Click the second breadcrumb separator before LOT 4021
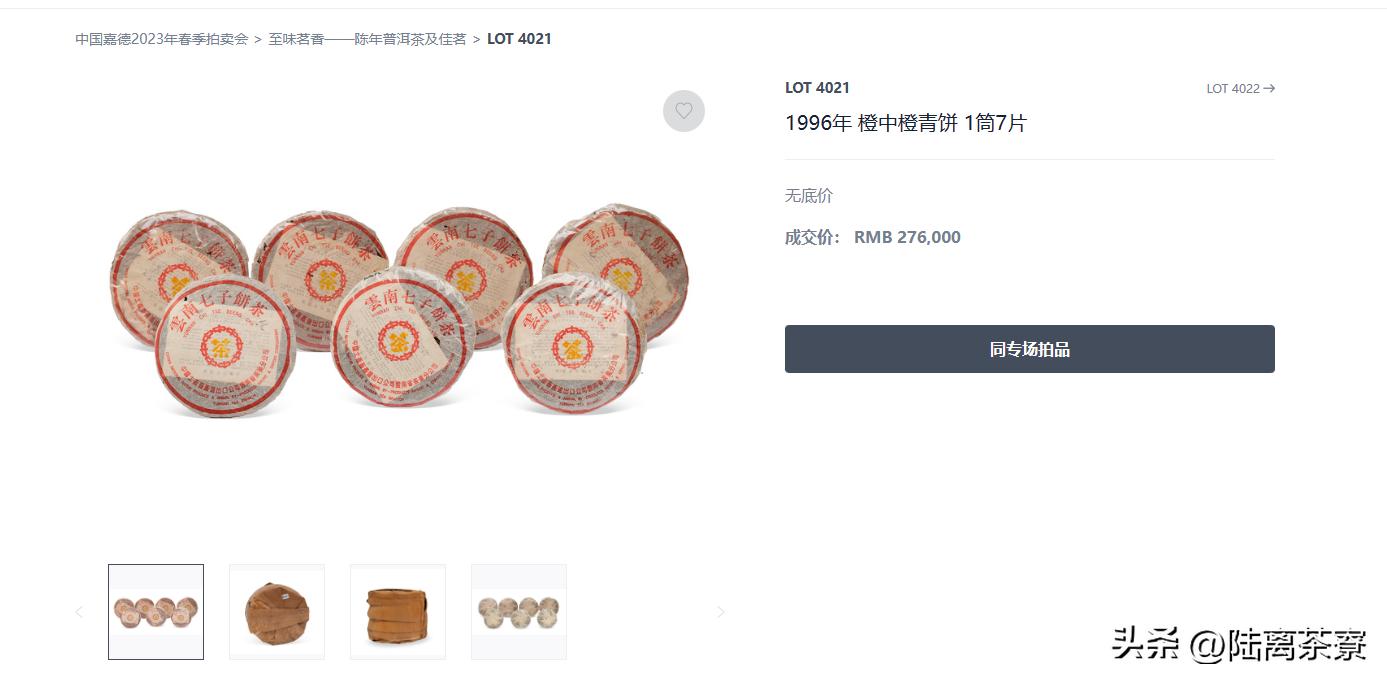This screenshot has width=1387, height=681. coord(477,39)
